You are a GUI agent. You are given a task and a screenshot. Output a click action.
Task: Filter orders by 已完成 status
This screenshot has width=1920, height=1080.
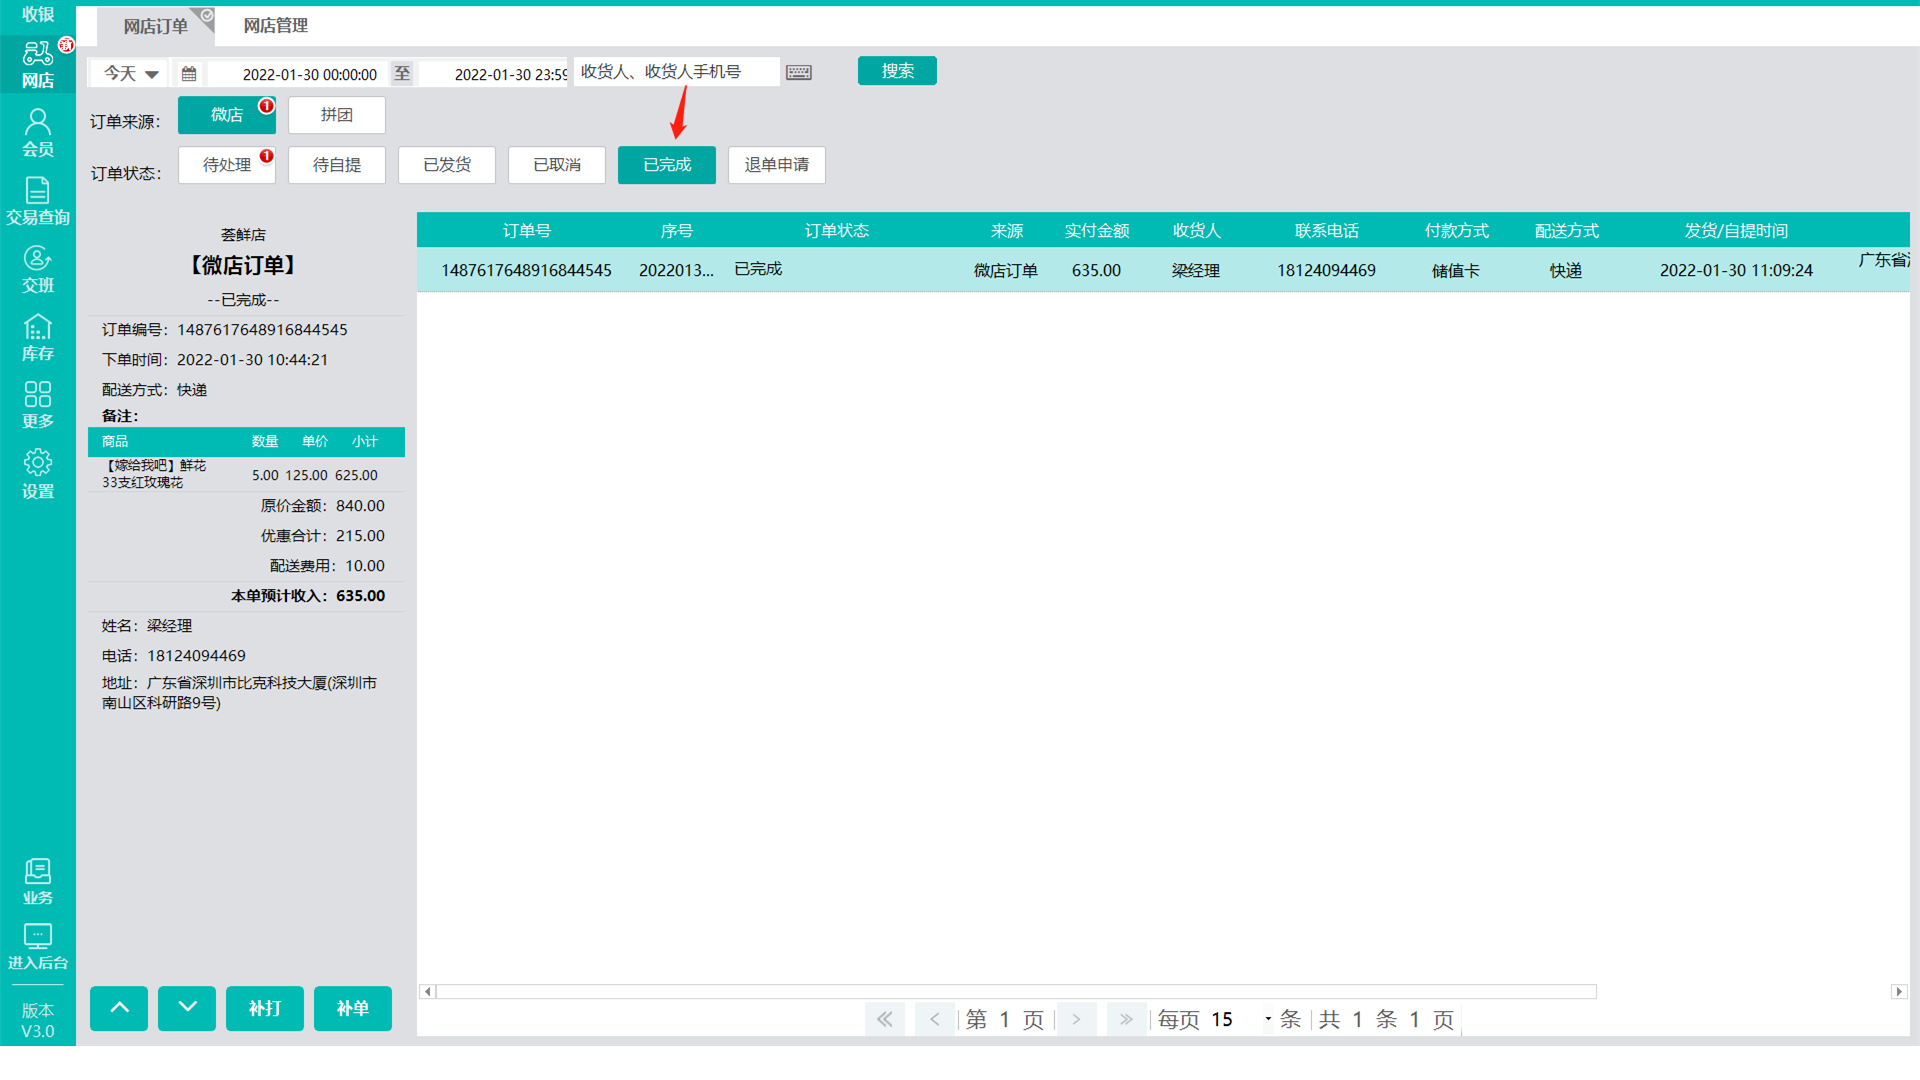[667, 165]
